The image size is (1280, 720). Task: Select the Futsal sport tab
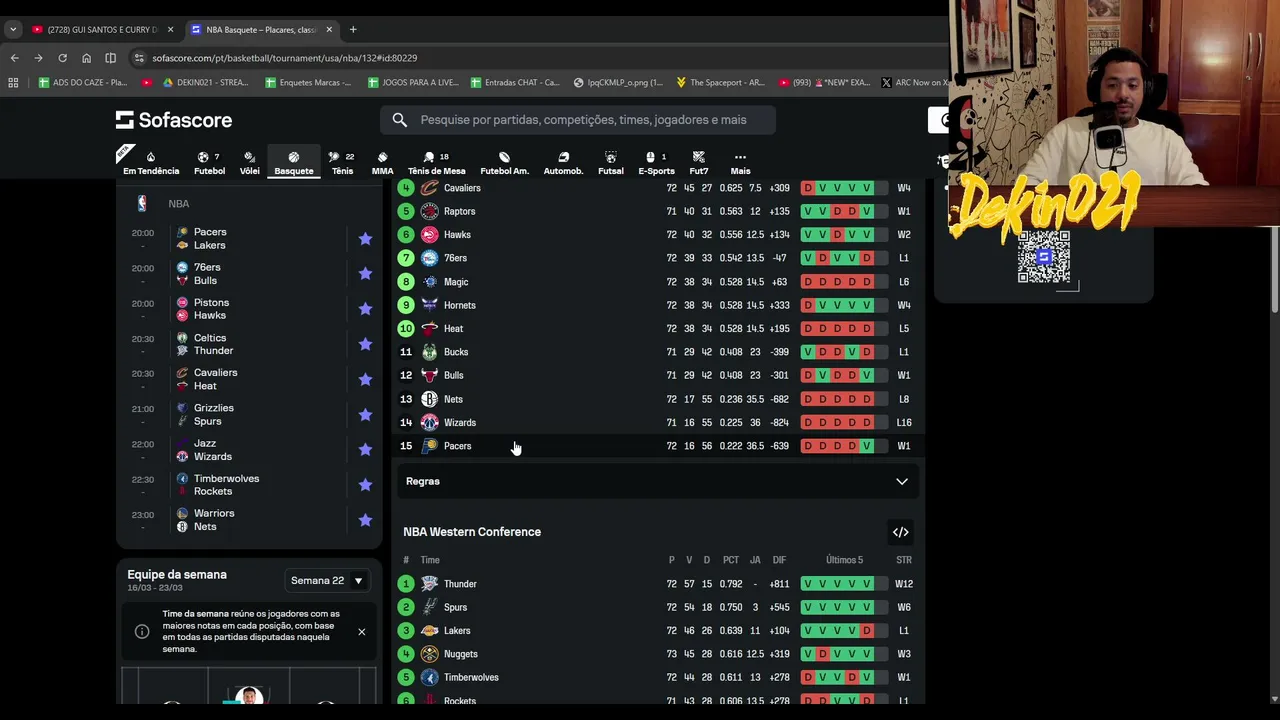[x=610, y=163]
